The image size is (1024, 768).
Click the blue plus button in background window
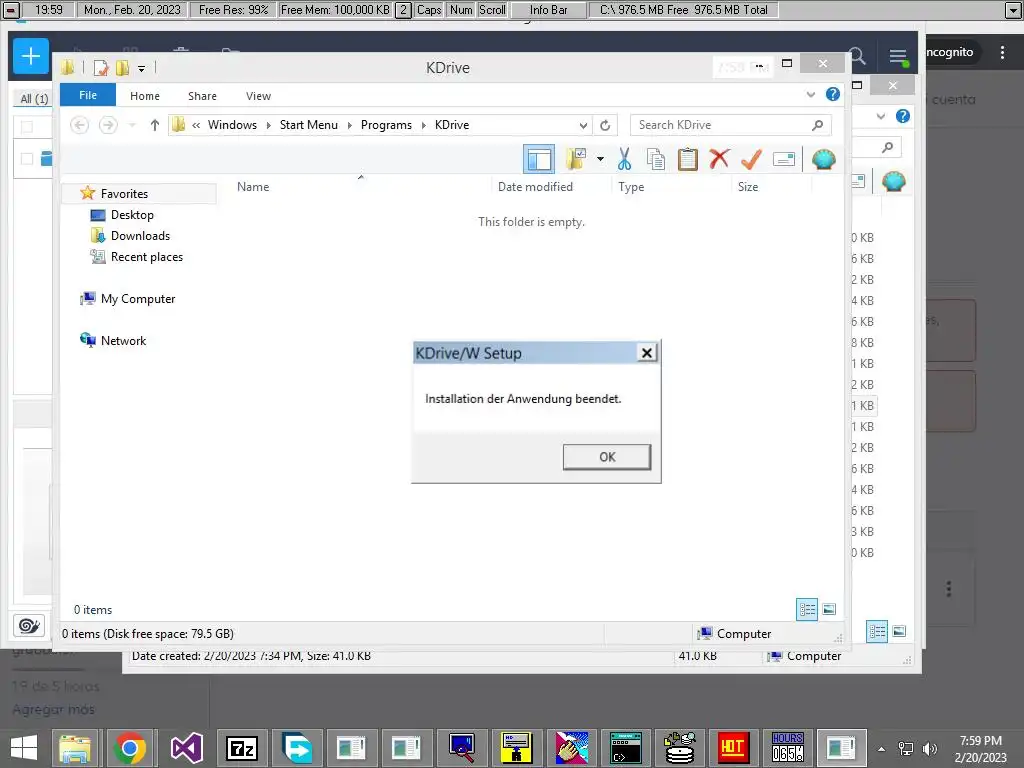tap(31, 56)
